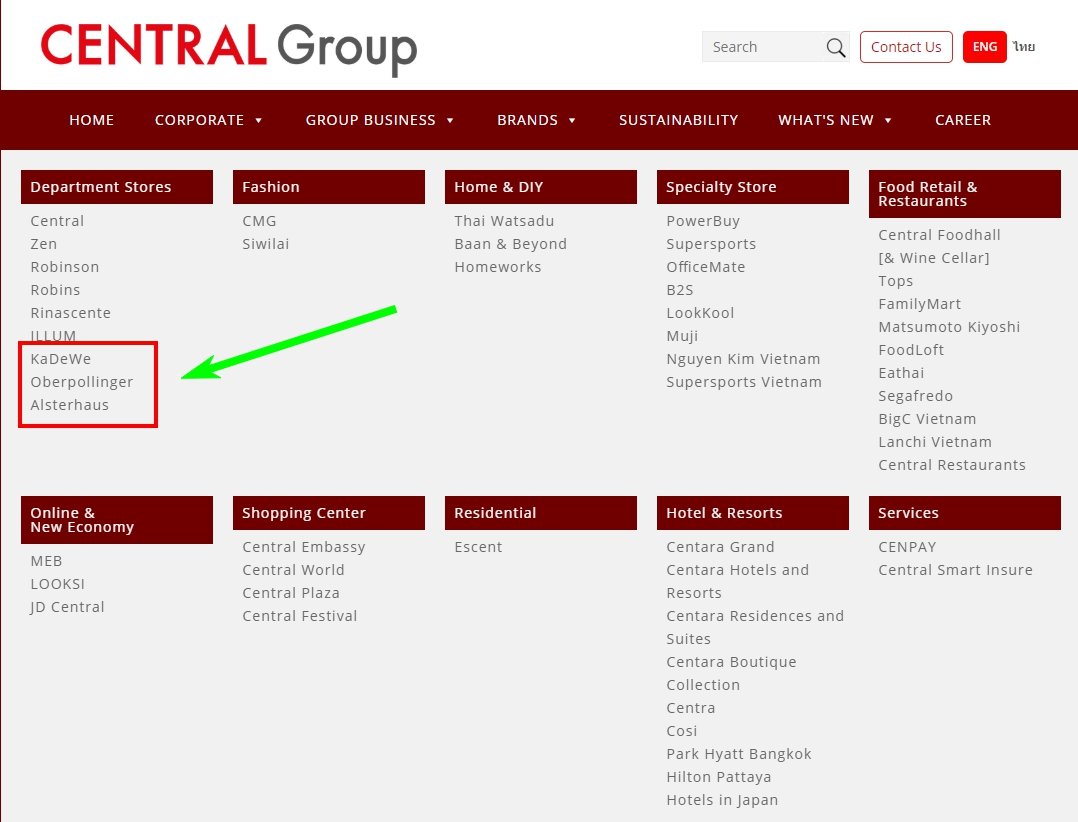Open the KaDeWe brand link
The height and width of the screenshot is (822, 1078).
(x=60, y=359)
